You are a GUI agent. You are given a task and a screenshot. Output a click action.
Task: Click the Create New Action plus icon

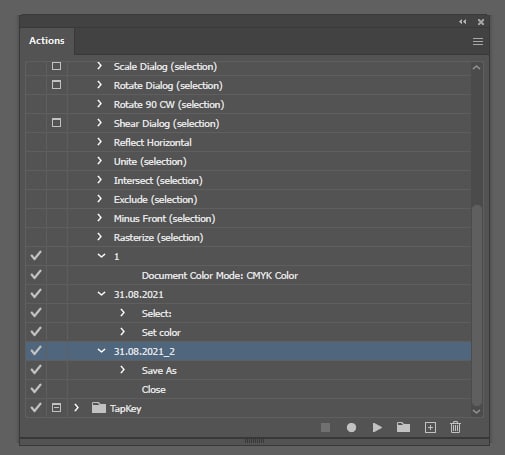pos(430,427)
